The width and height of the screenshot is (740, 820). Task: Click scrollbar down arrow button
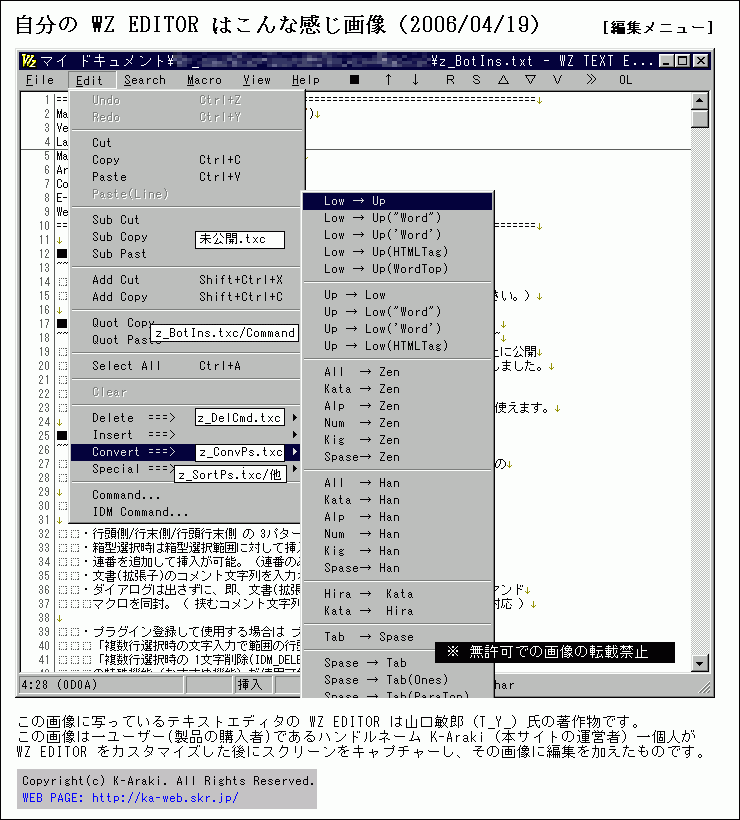(x=700, y=663)
